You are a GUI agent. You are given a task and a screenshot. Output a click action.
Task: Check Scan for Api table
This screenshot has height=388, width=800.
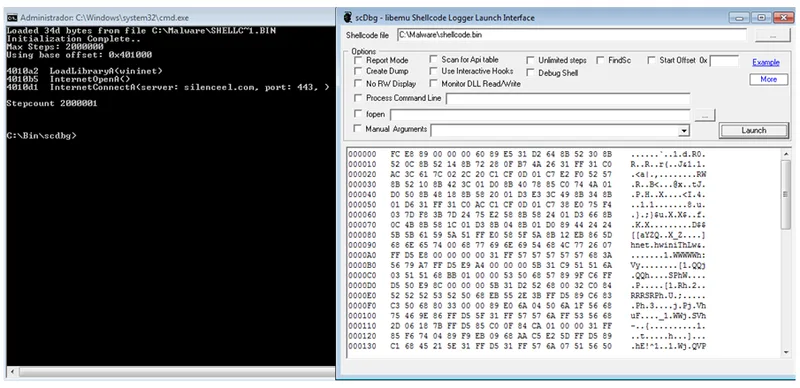[x=433, y=60]
